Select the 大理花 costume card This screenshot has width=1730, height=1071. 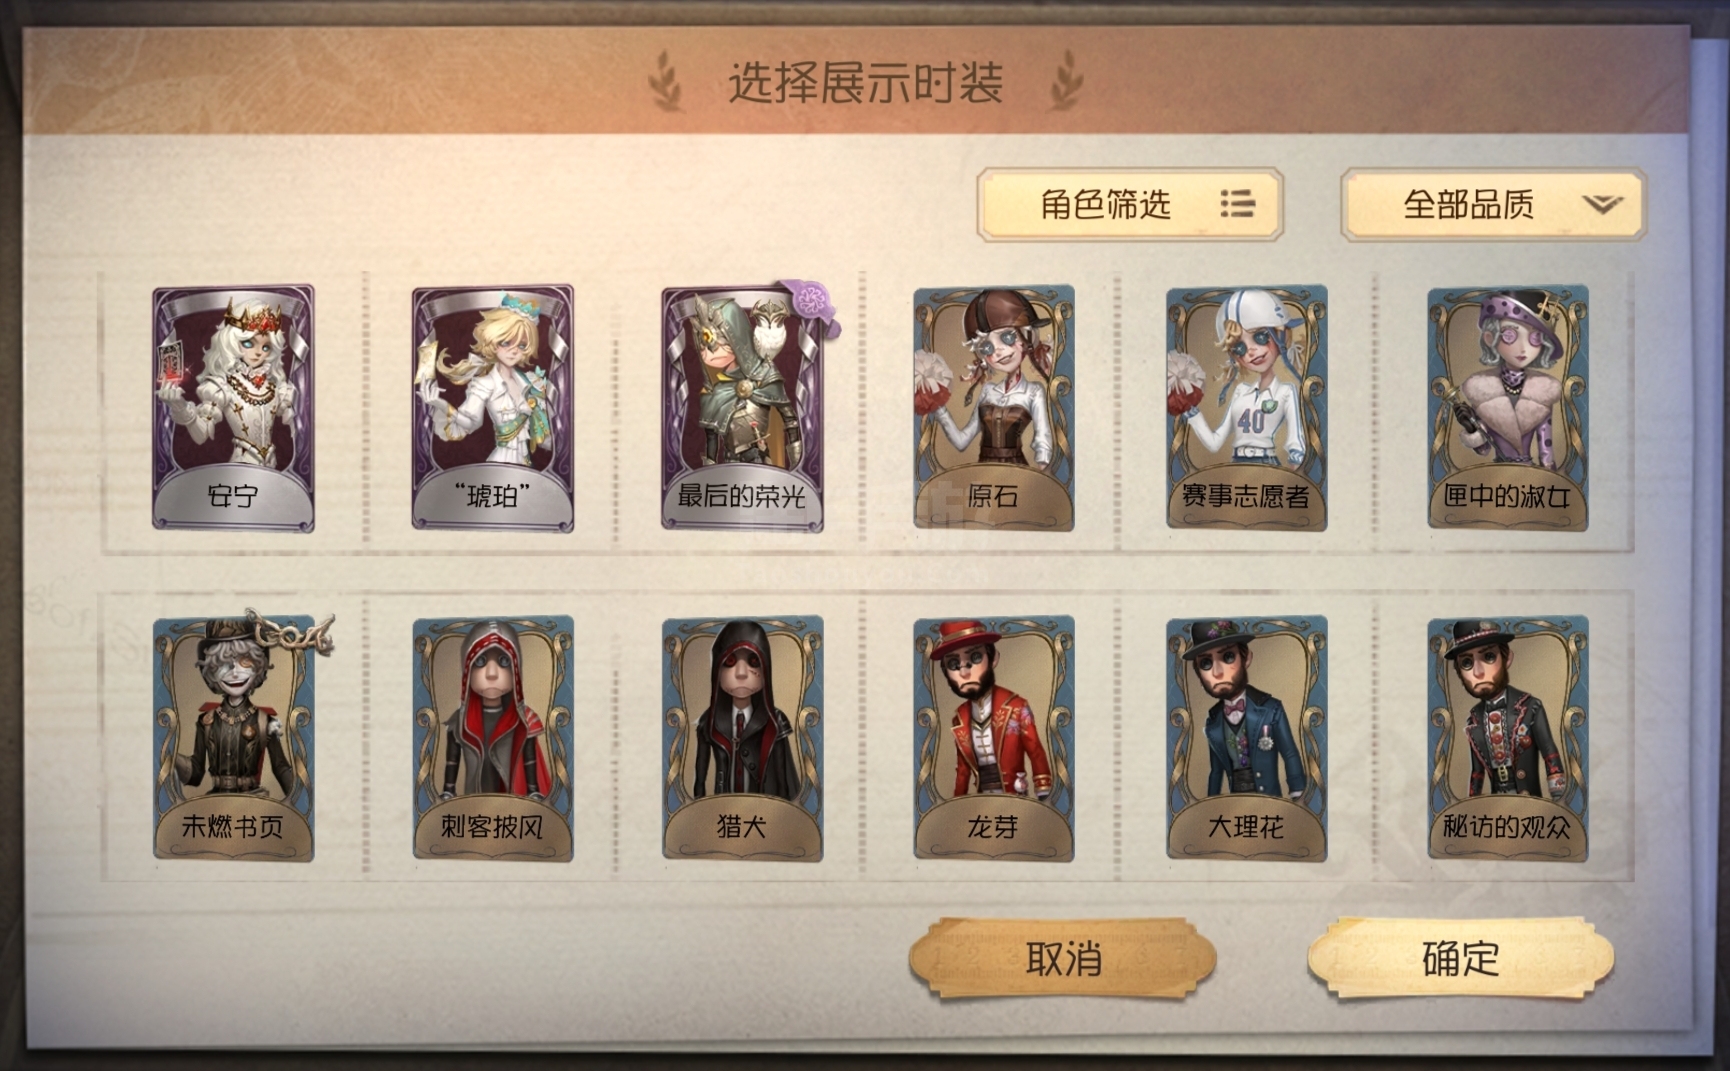pyautogui.click(x=1247, y=739)
